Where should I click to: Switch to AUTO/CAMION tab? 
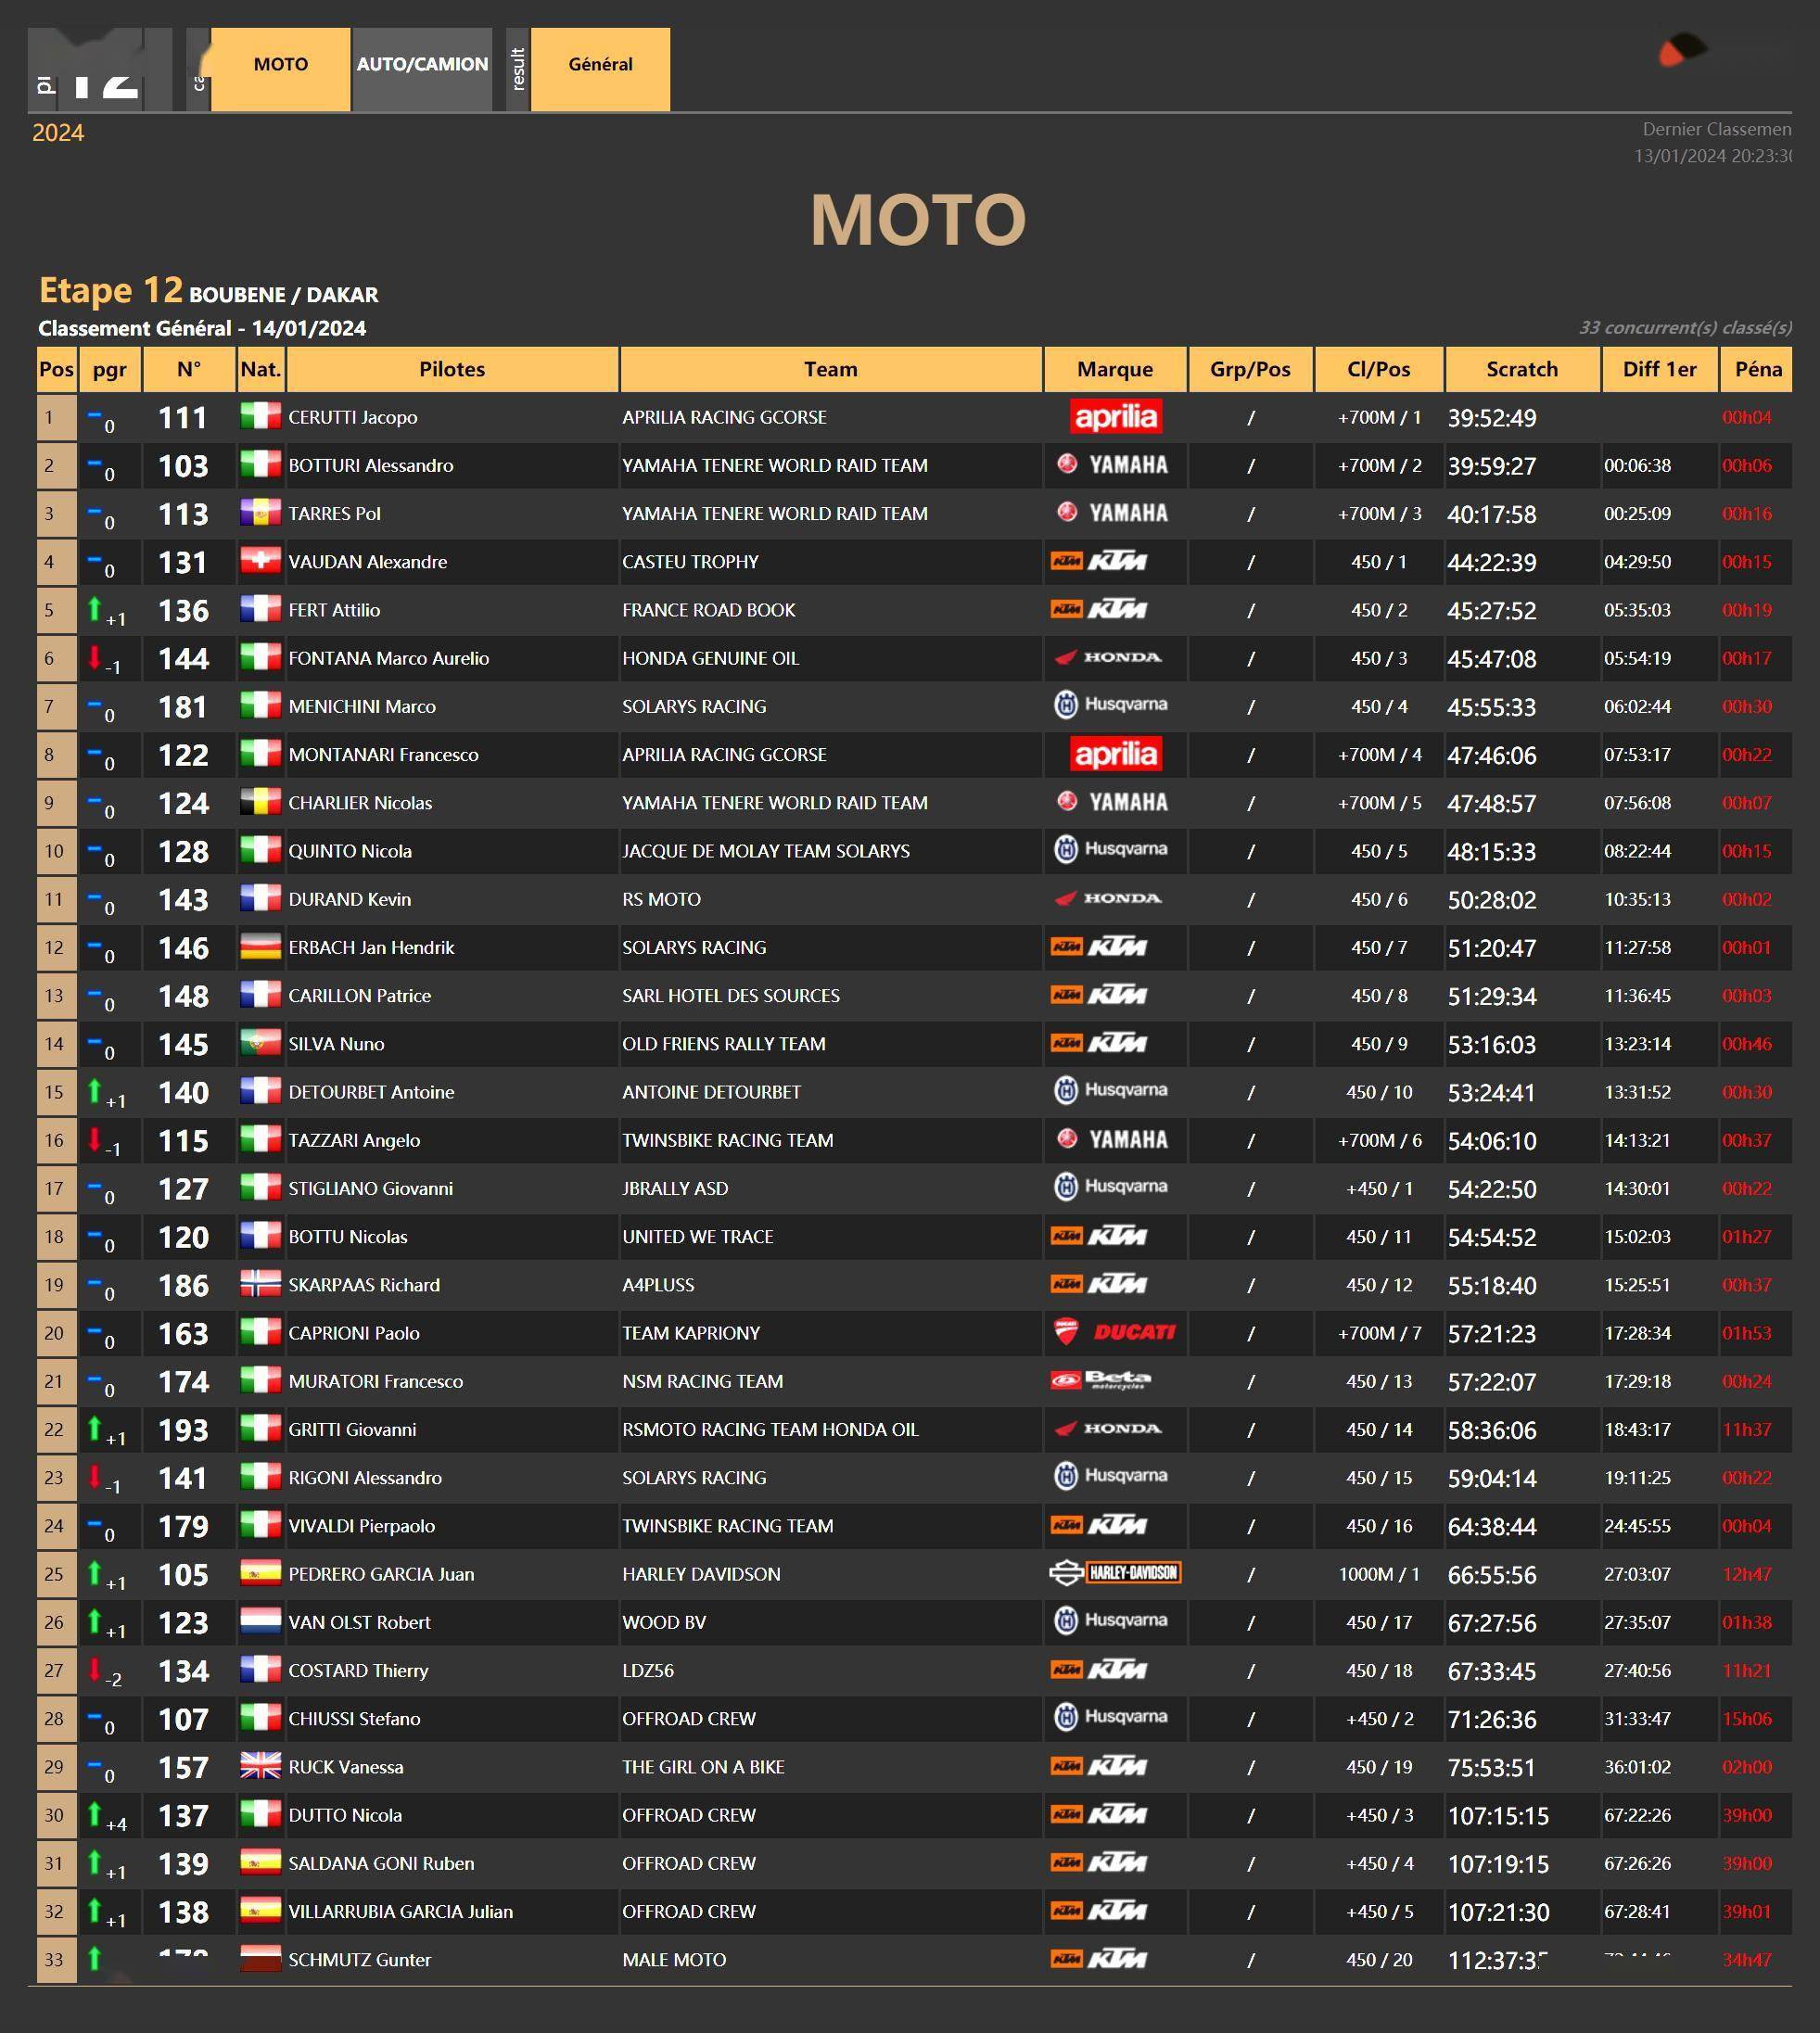pyautogui.click(x=422, y=66)
